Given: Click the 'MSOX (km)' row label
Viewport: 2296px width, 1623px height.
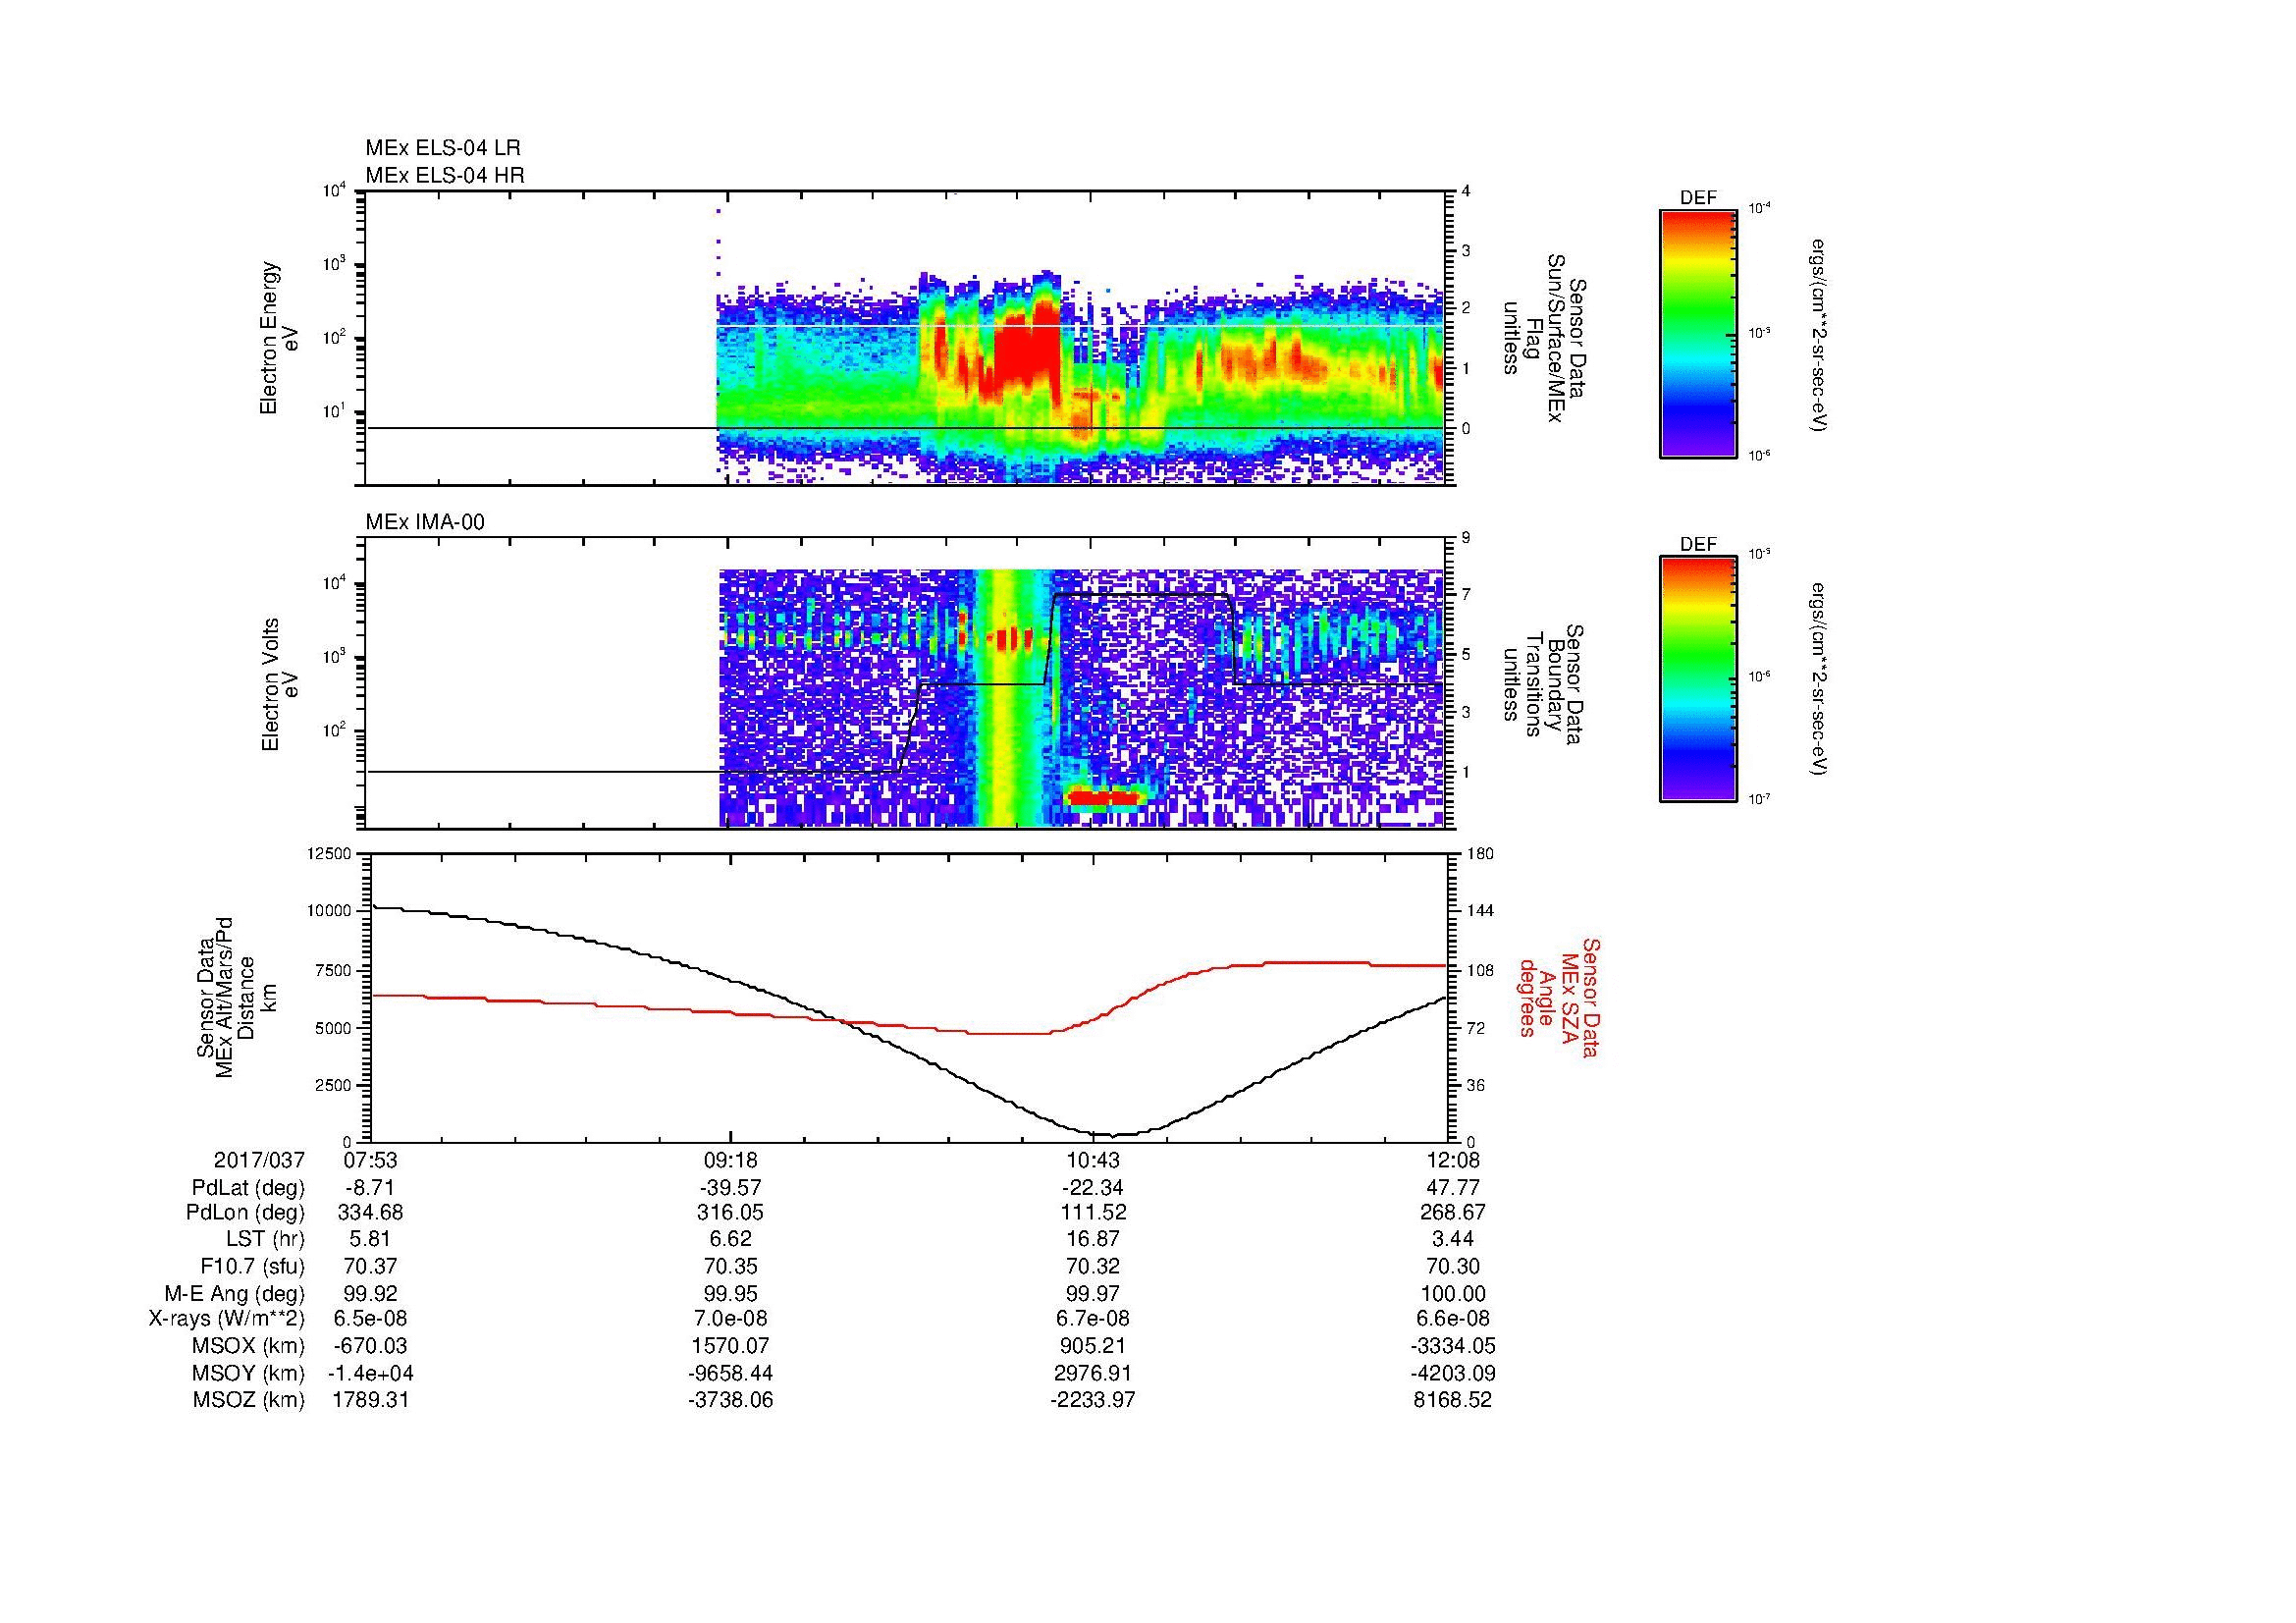Looking at the screenshot, I should tap(249, 1346).
